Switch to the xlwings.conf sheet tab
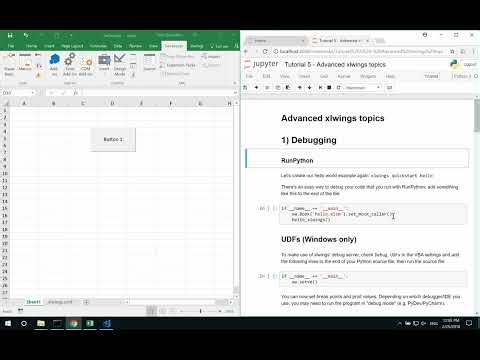 pos(60,302)
